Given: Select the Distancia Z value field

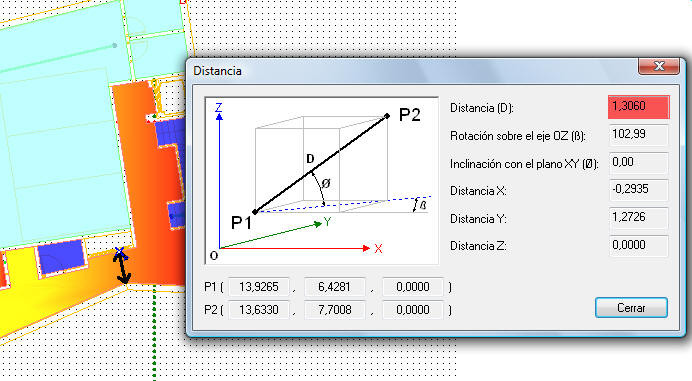Looking at the screenshot, I should [x=639, y=246].
